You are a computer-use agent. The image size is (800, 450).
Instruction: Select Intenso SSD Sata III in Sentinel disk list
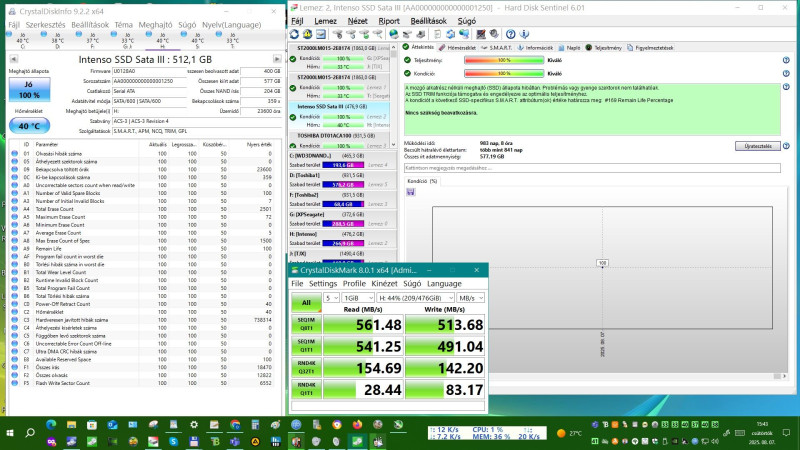tap(339, 116)
